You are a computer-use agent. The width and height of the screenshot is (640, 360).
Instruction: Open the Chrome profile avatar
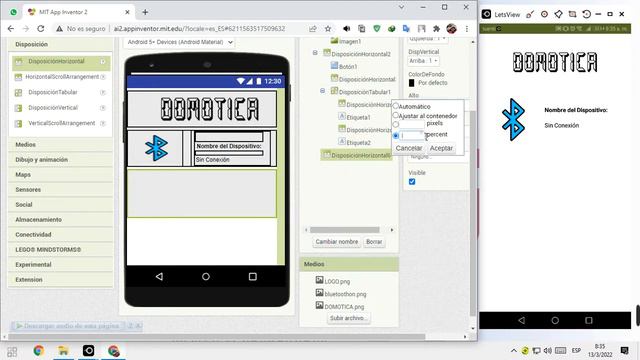click(451, 29)
